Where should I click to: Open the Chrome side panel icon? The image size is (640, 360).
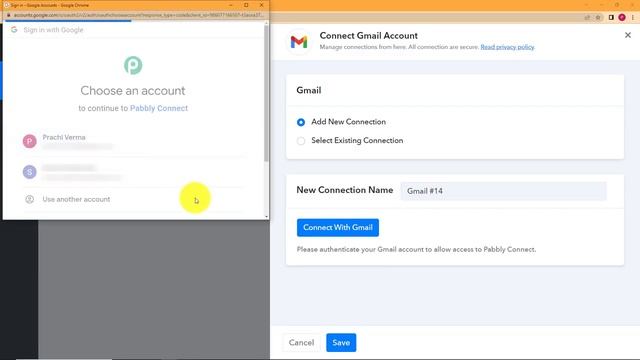(x=611, y=17)
